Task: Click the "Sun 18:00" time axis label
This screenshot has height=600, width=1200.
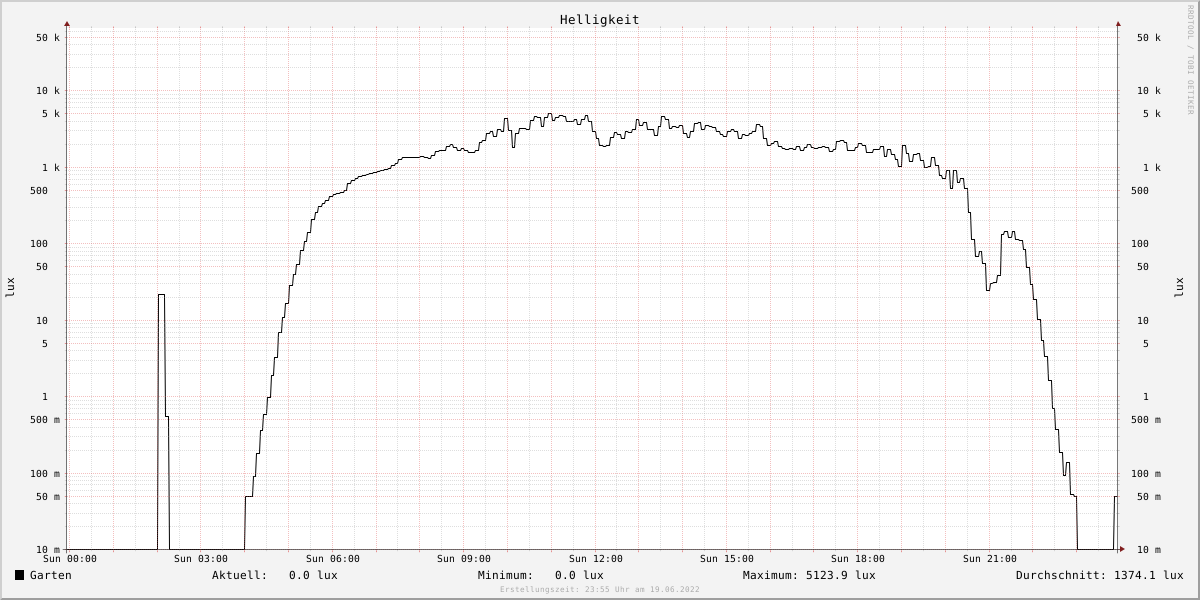Action: (858, 559)
